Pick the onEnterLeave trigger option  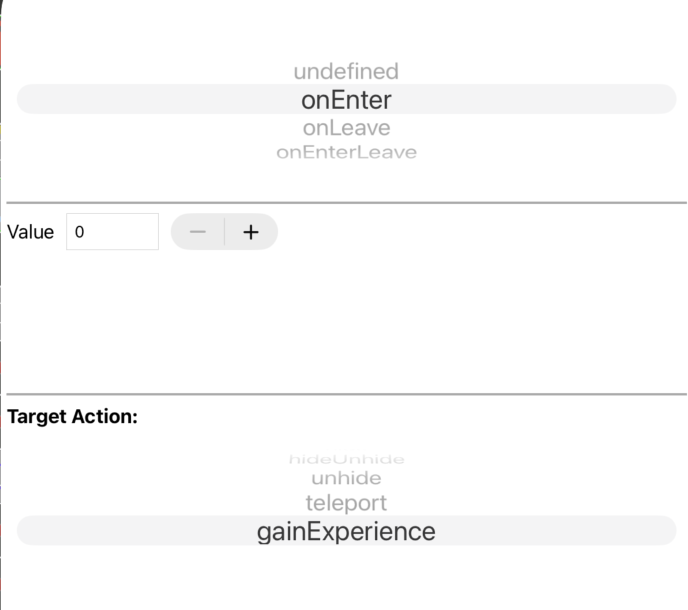(346, 152)
